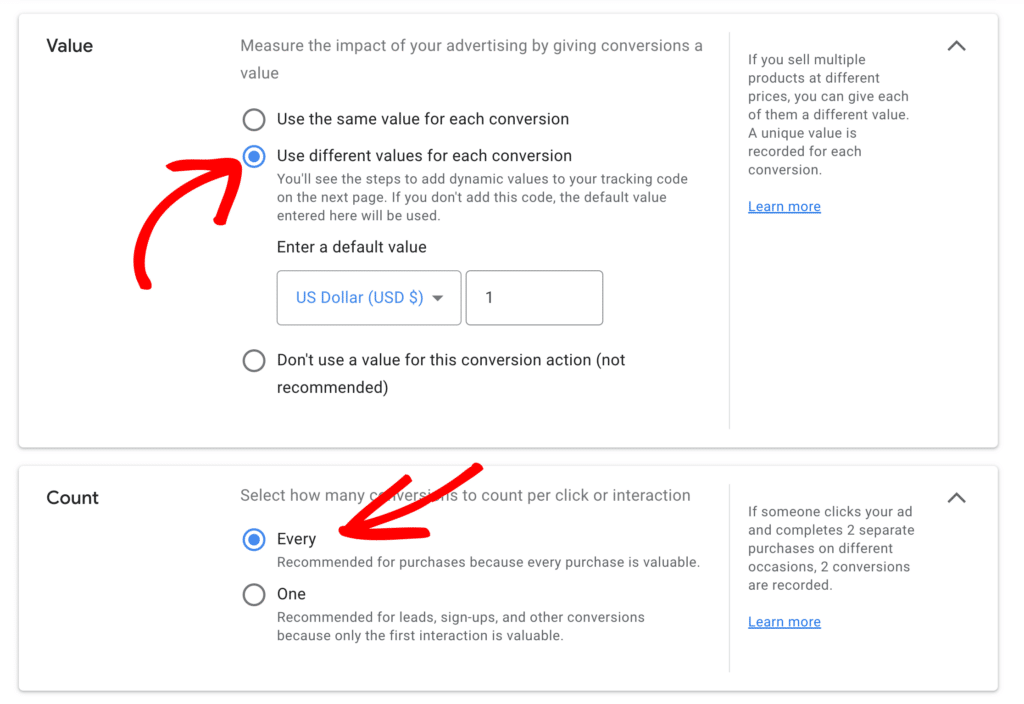Open 'Learn more' link in Count section

(x=784, y=622)
